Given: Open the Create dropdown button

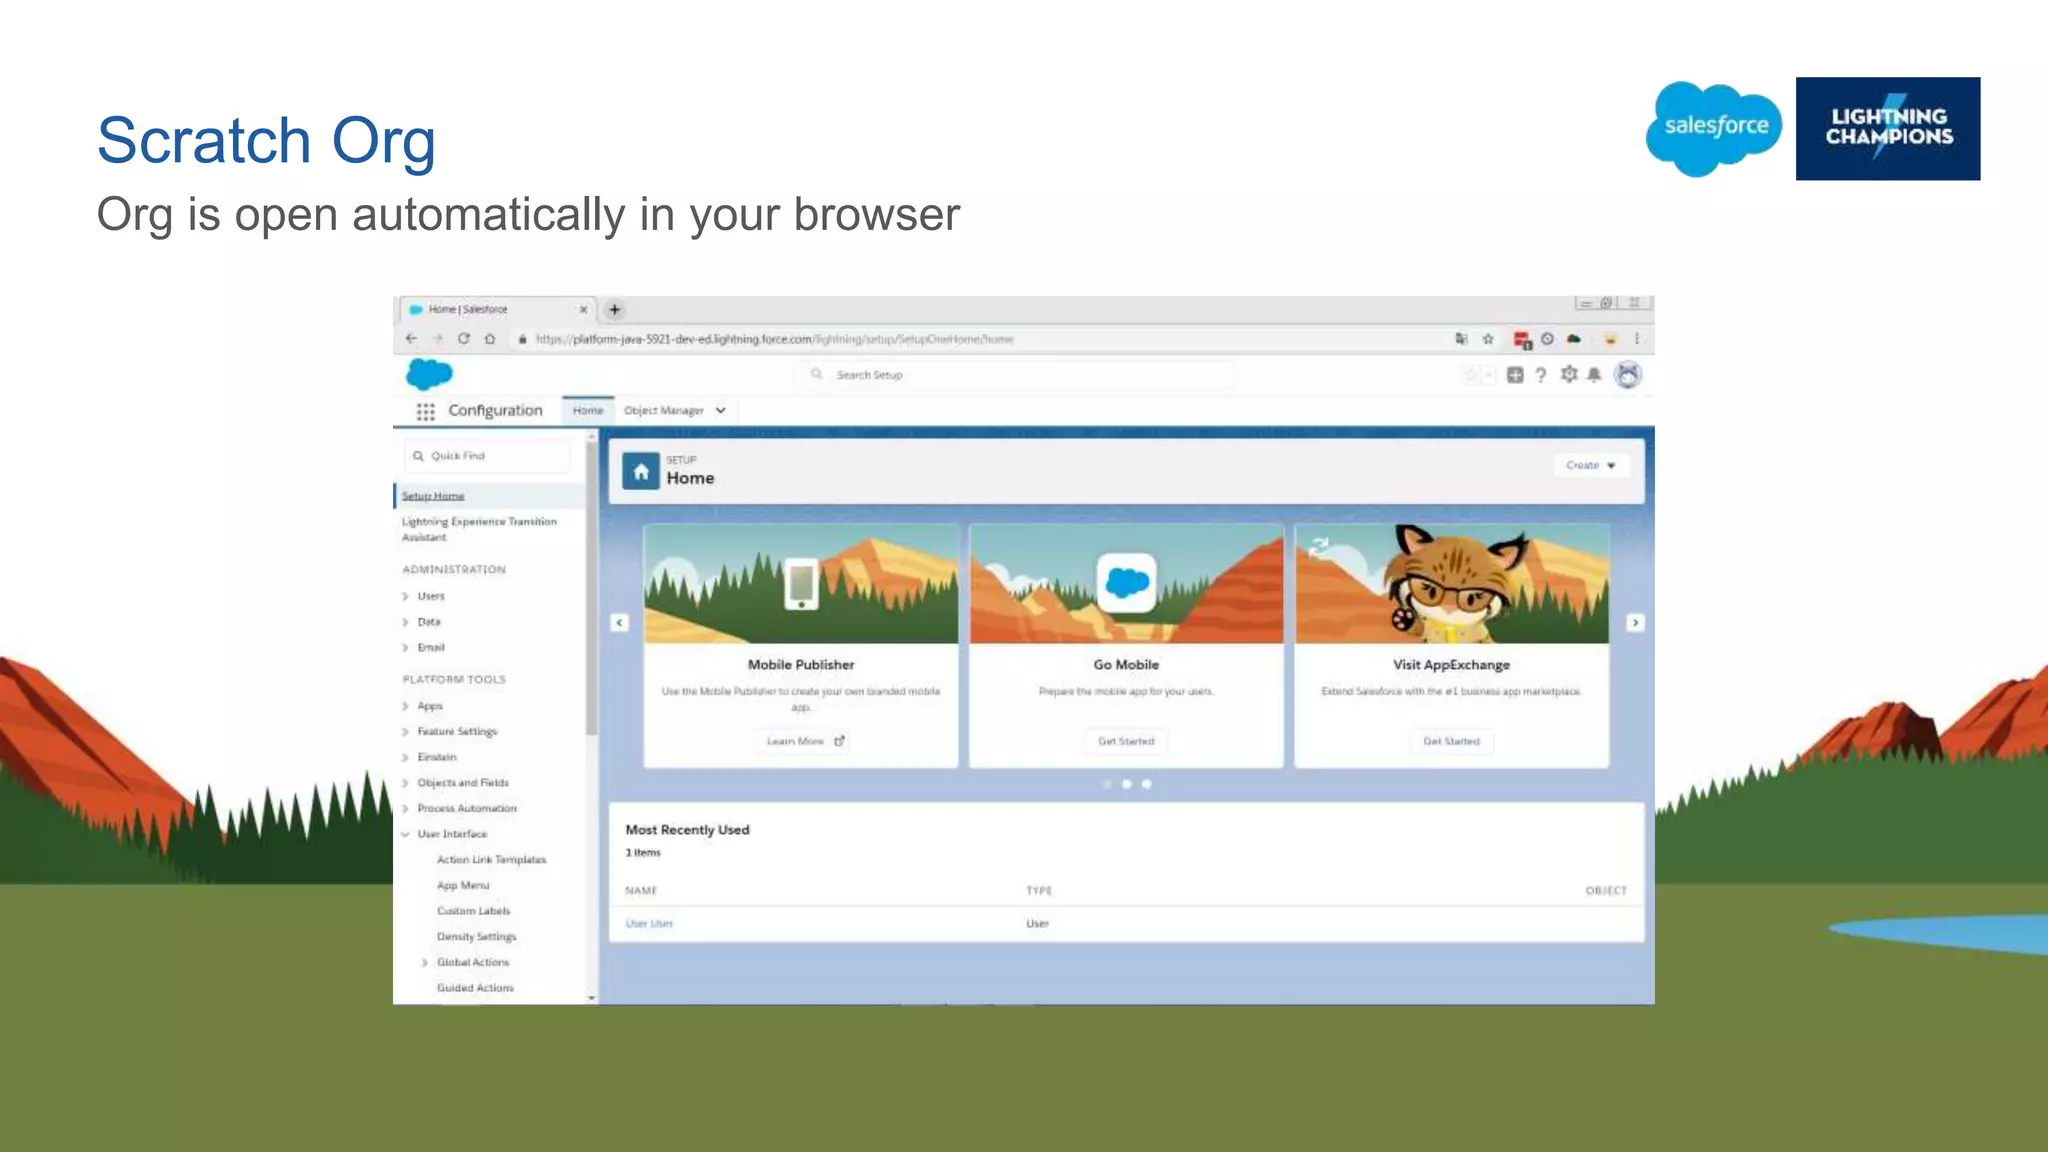Looking at the screenshot, I should [x=1591, y=465].
